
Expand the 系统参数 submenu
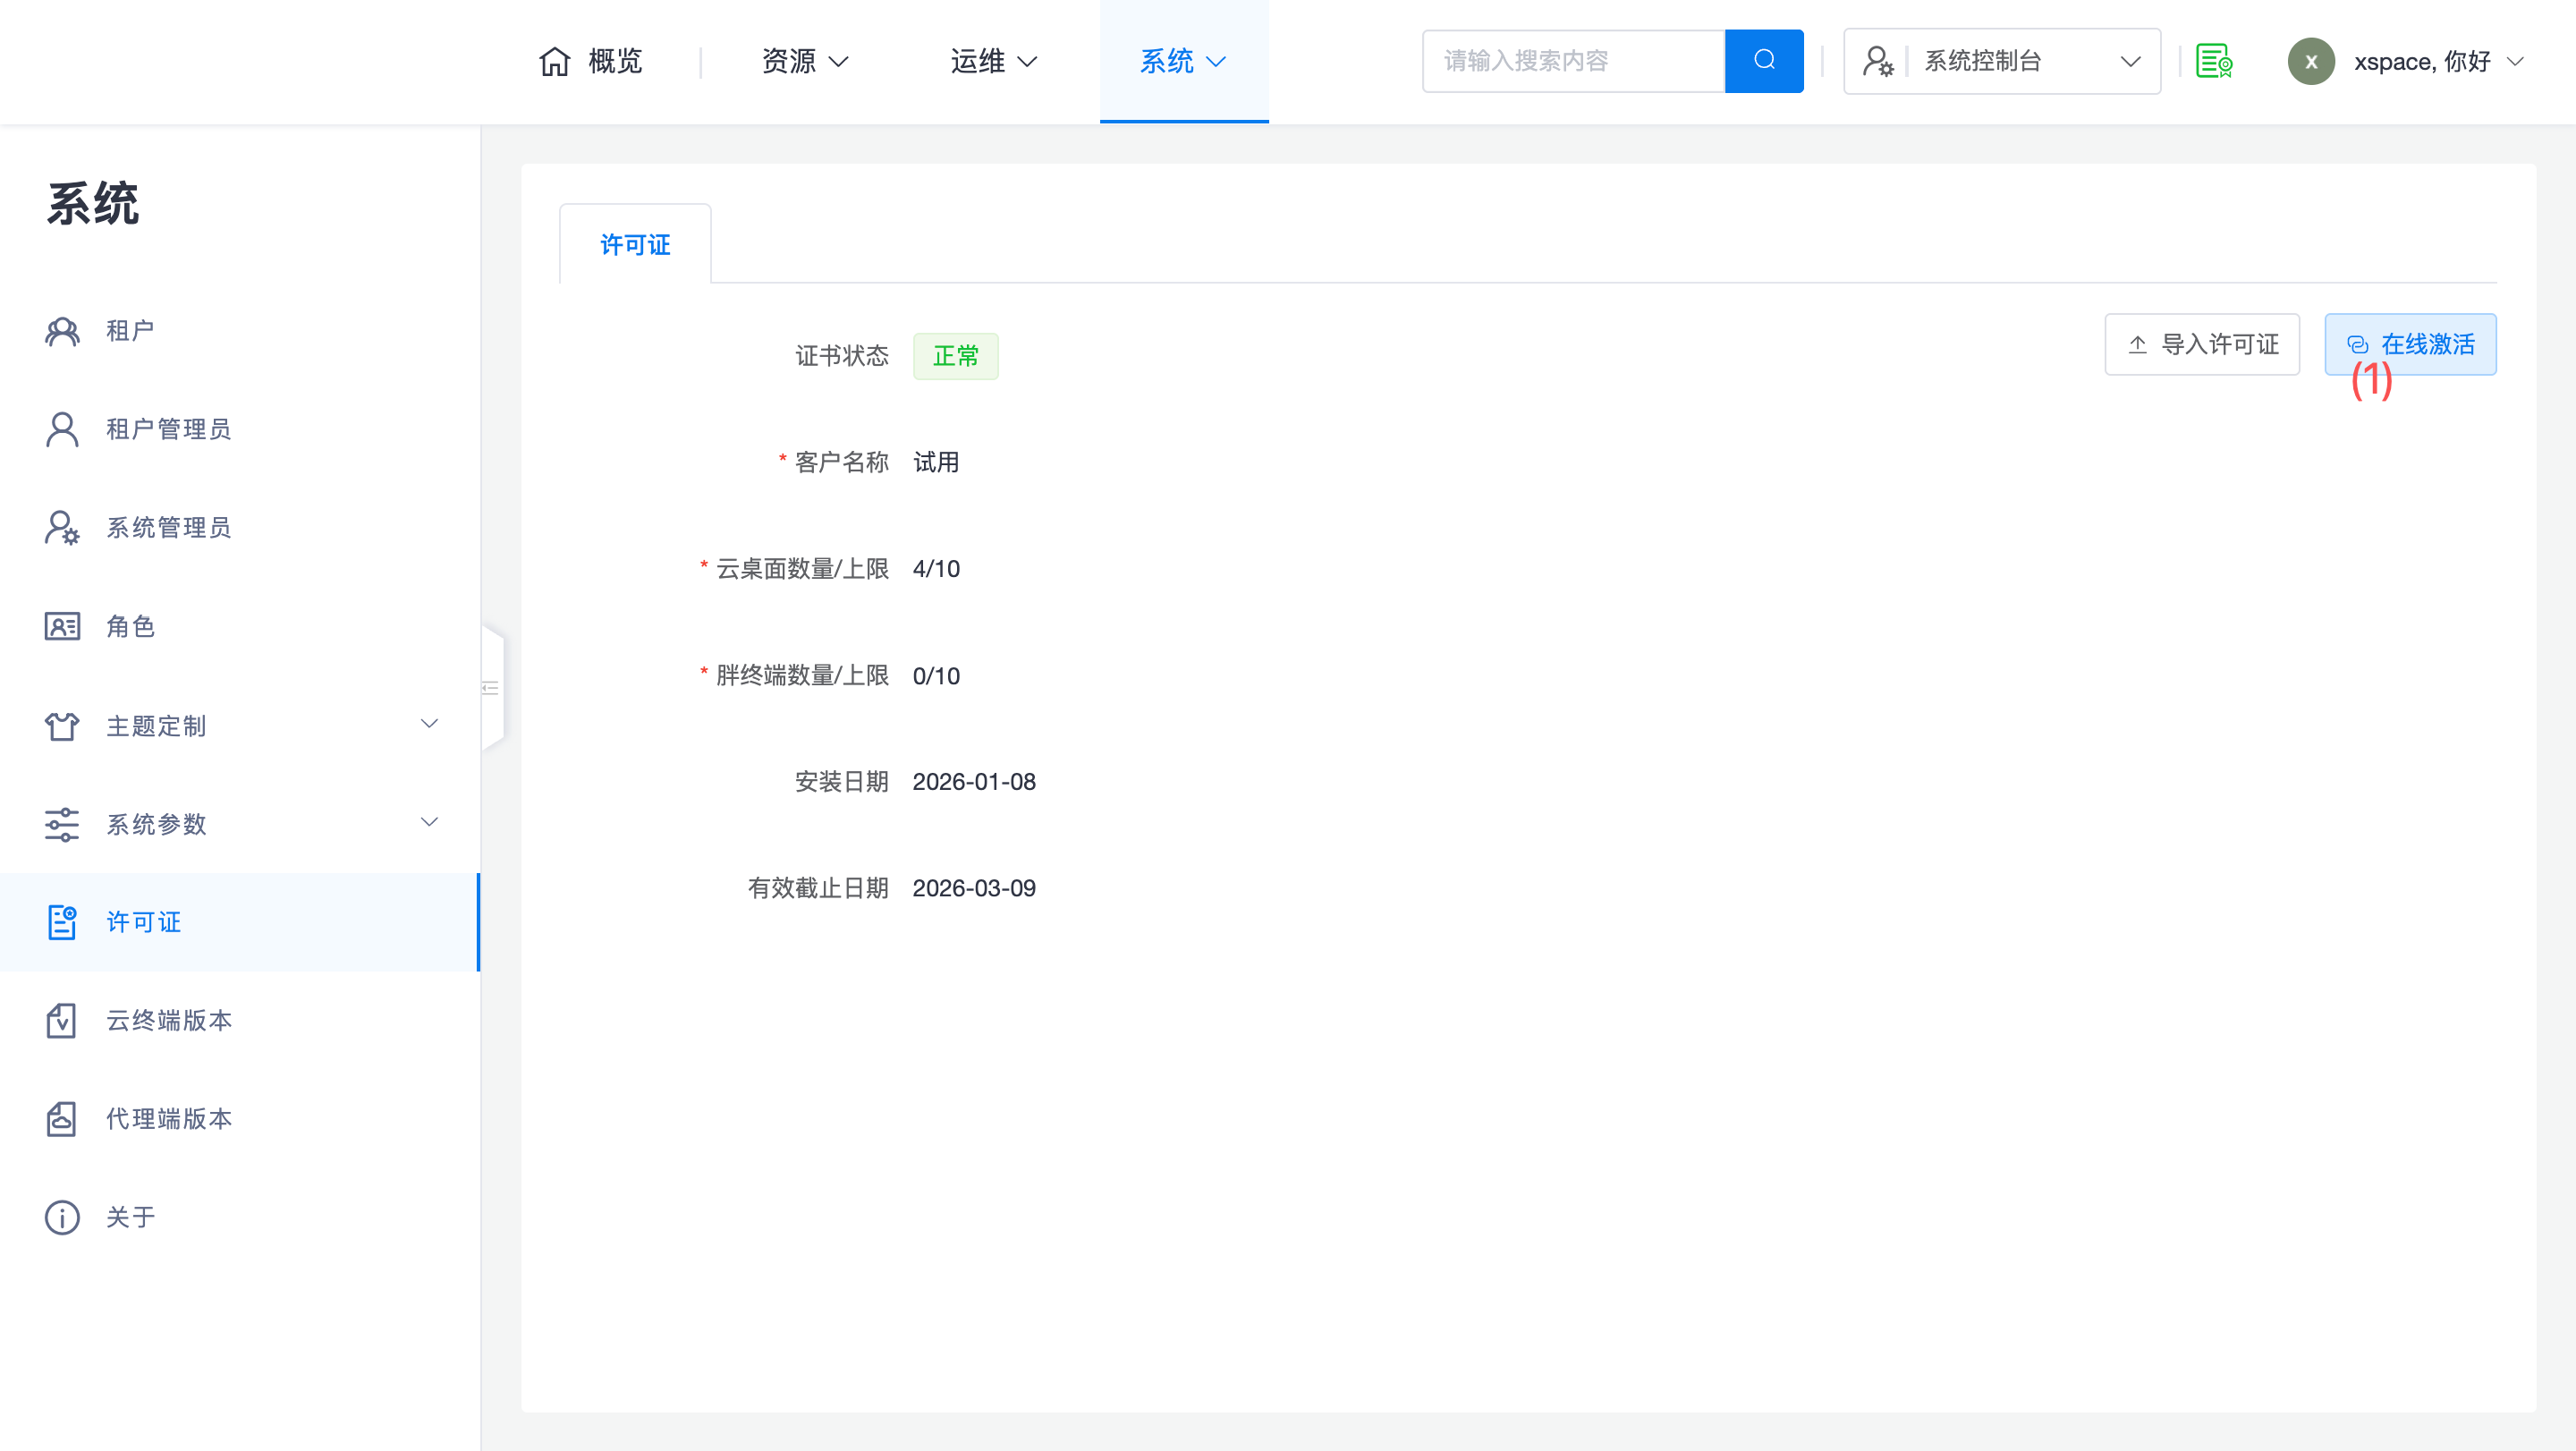coord(429,823)
